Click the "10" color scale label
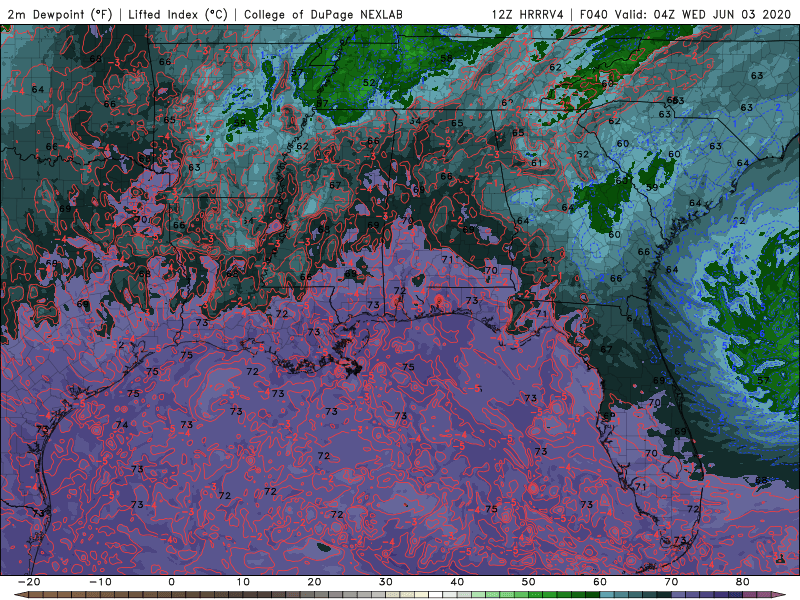The image size is (800, 600). [243, 582]
